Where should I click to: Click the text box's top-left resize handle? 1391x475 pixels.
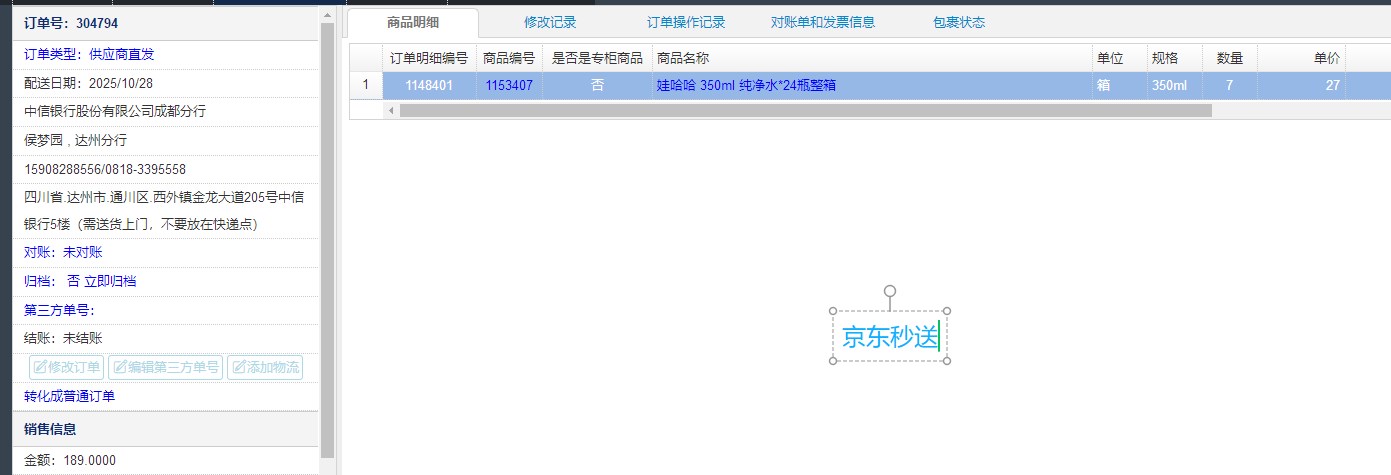coord(833,311)
